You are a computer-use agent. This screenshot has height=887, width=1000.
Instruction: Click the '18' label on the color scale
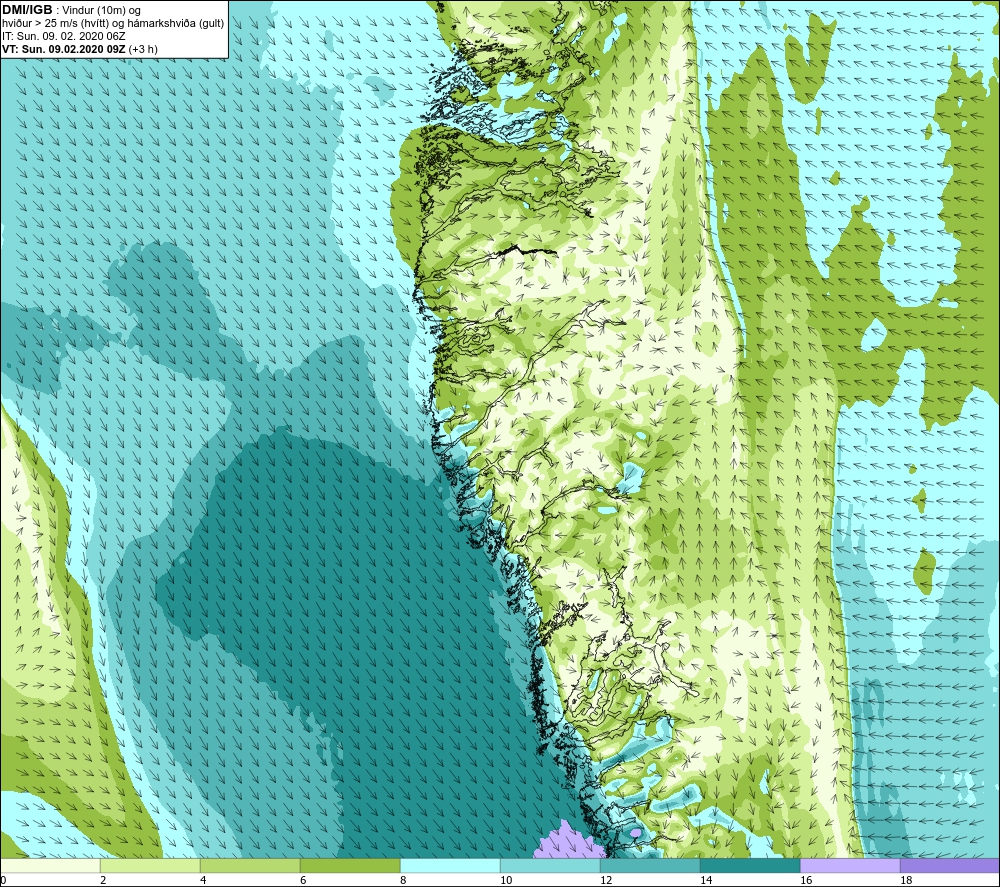pyautogui.click(x=906, y=881)
